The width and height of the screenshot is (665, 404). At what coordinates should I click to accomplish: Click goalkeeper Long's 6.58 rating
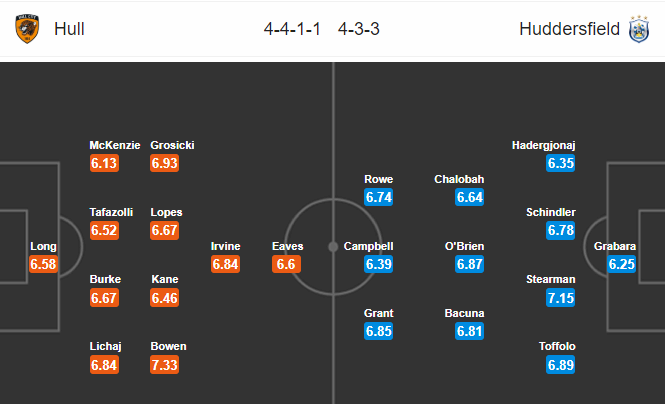43,264
